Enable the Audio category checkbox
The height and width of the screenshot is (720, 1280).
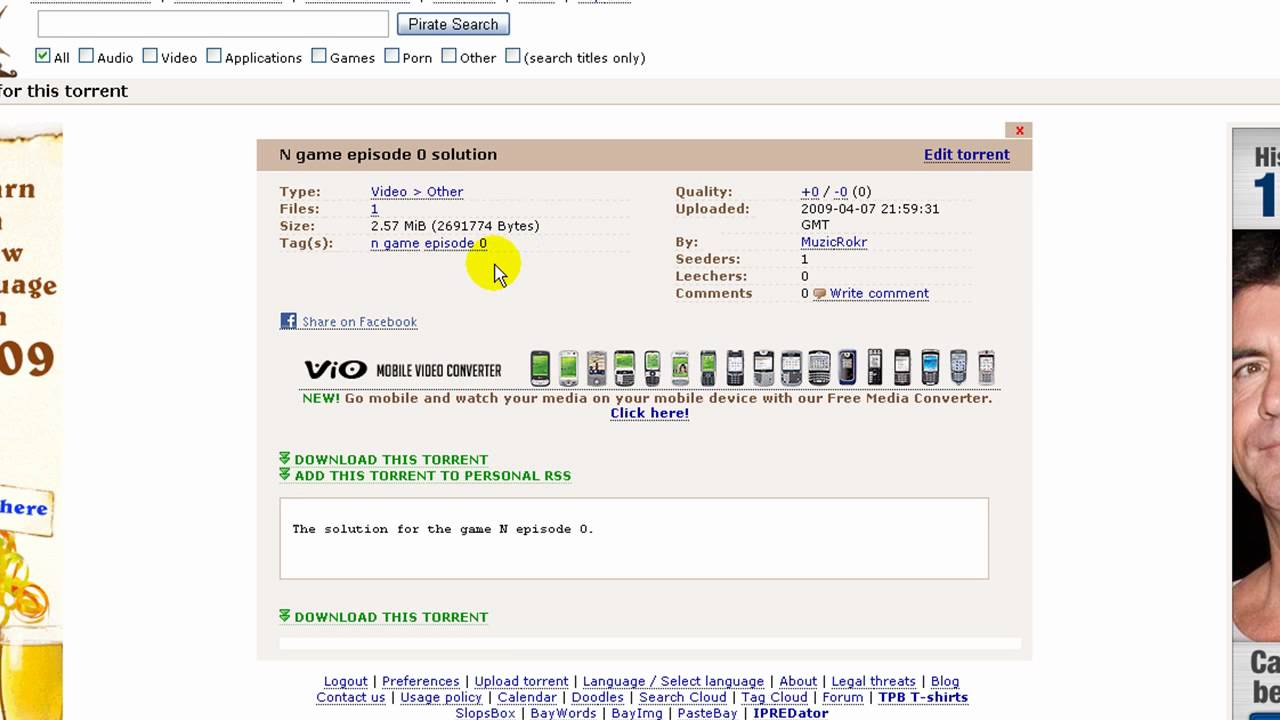point(86,56)
